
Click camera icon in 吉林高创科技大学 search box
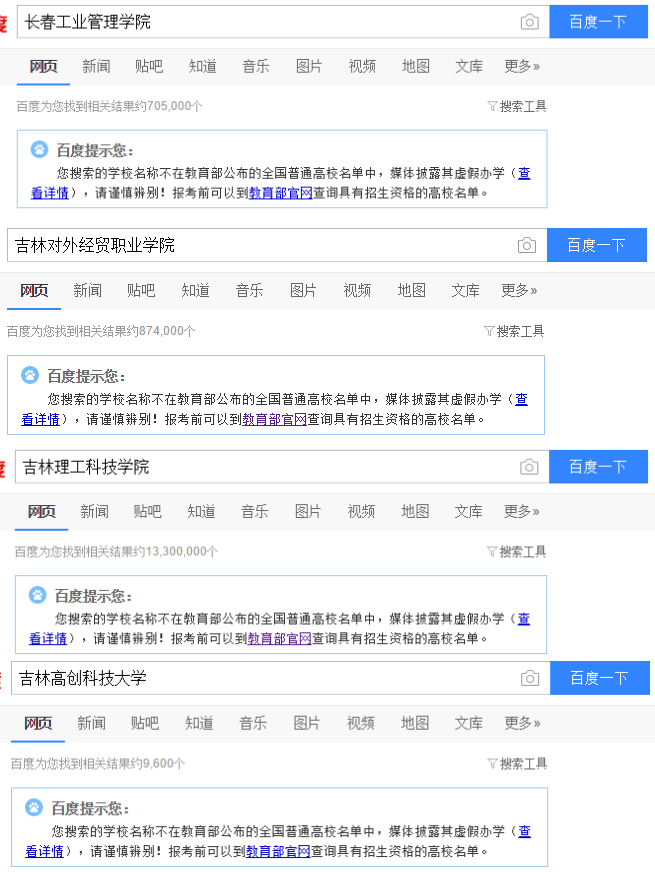(x=530, y=678)
